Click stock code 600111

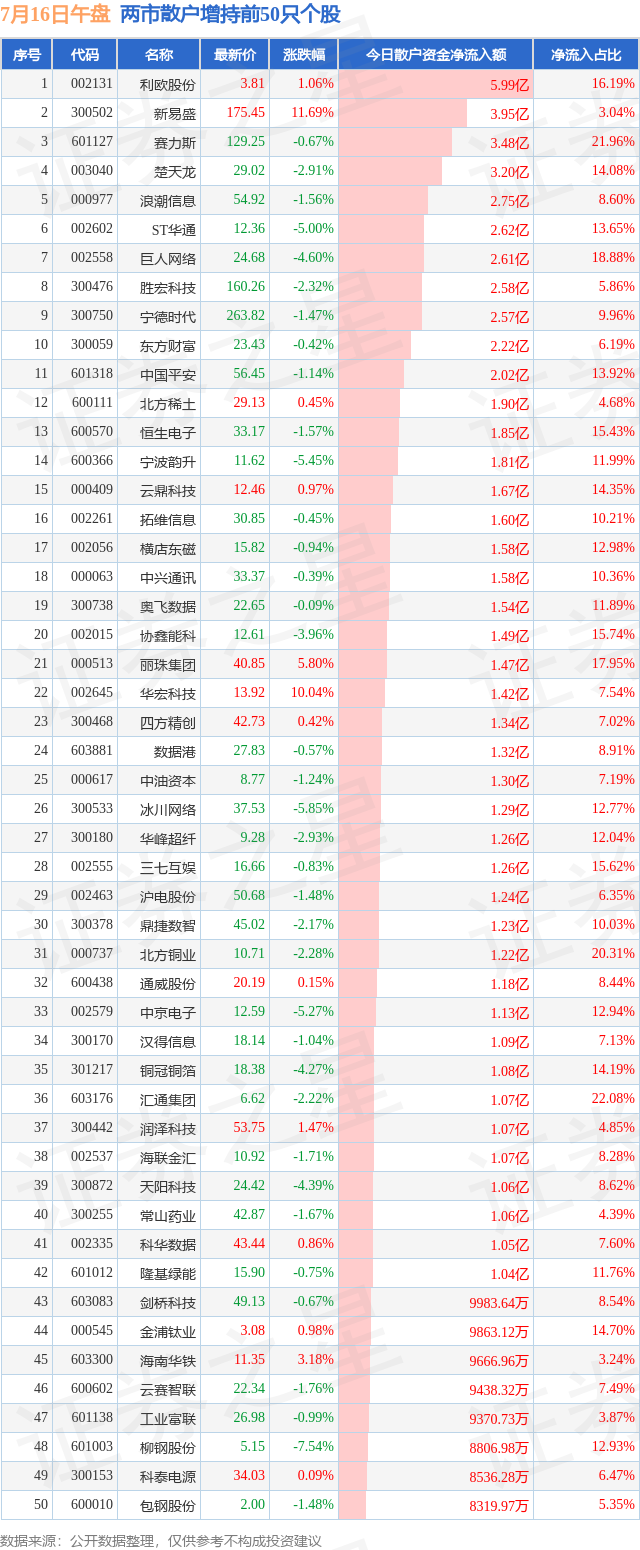coord(92,403)
